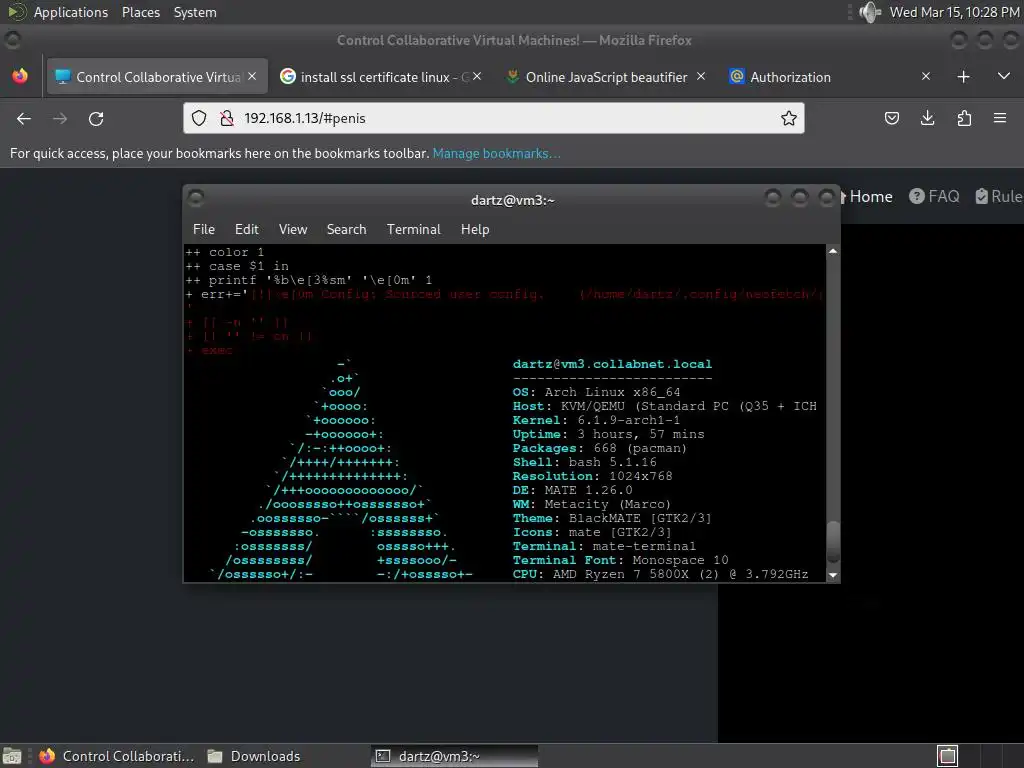Screen dimensions: 1024x768
Task: Open the Search menu in the terminal
Action: [x=346, y=229]
